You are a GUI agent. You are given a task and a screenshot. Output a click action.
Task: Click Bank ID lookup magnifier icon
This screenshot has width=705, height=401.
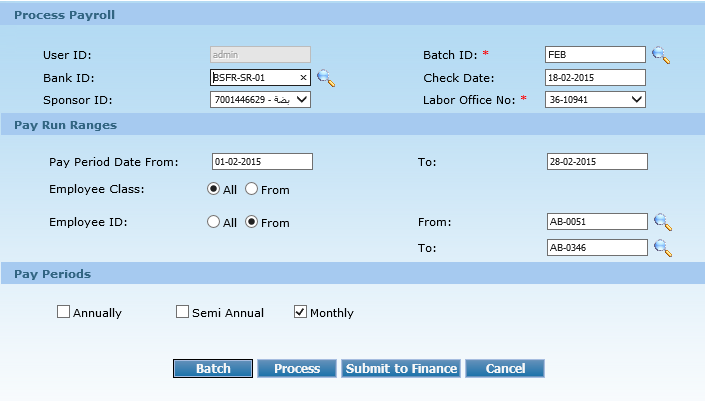point(325,77)
